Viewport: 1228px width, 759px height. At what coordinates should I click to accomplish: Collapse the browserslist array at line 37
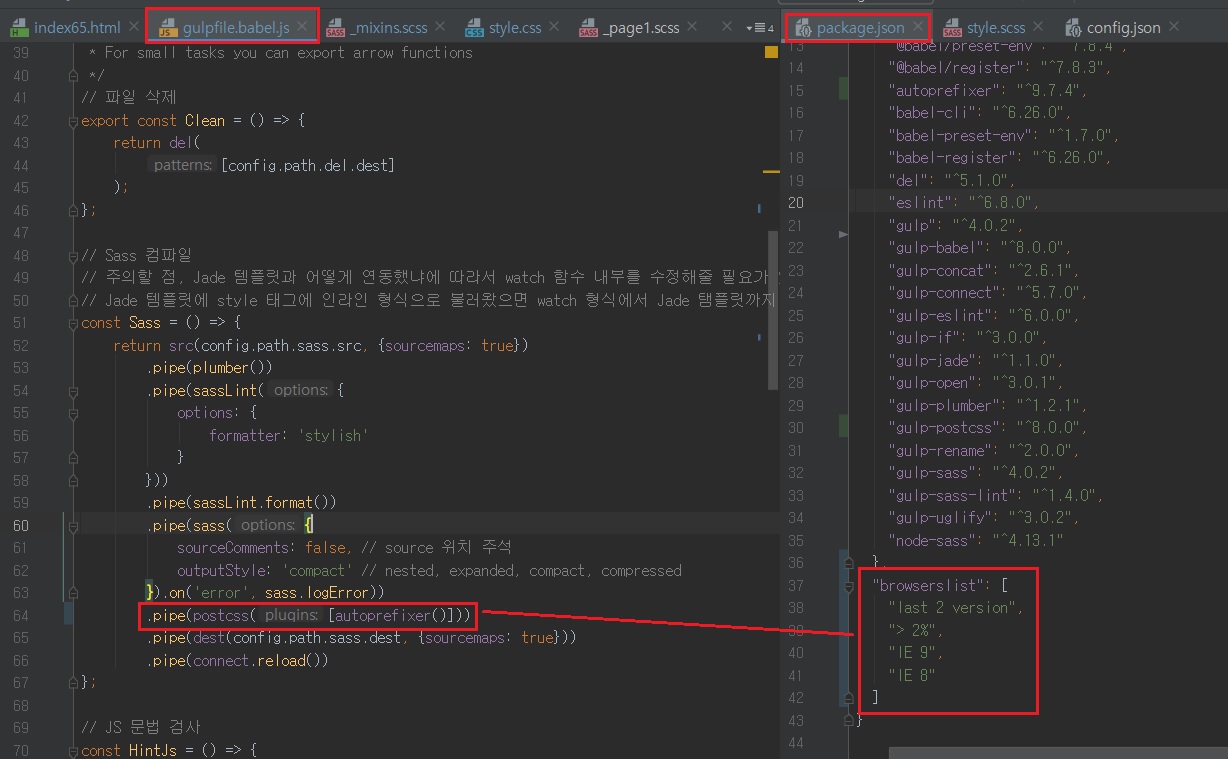(848, 585)
